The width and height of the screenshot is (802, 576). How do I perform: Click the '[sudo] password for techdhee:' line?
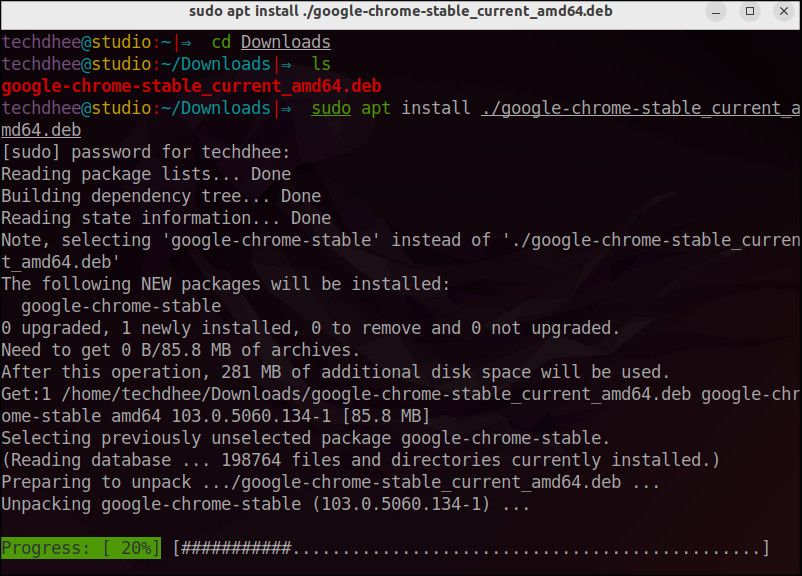146,152
